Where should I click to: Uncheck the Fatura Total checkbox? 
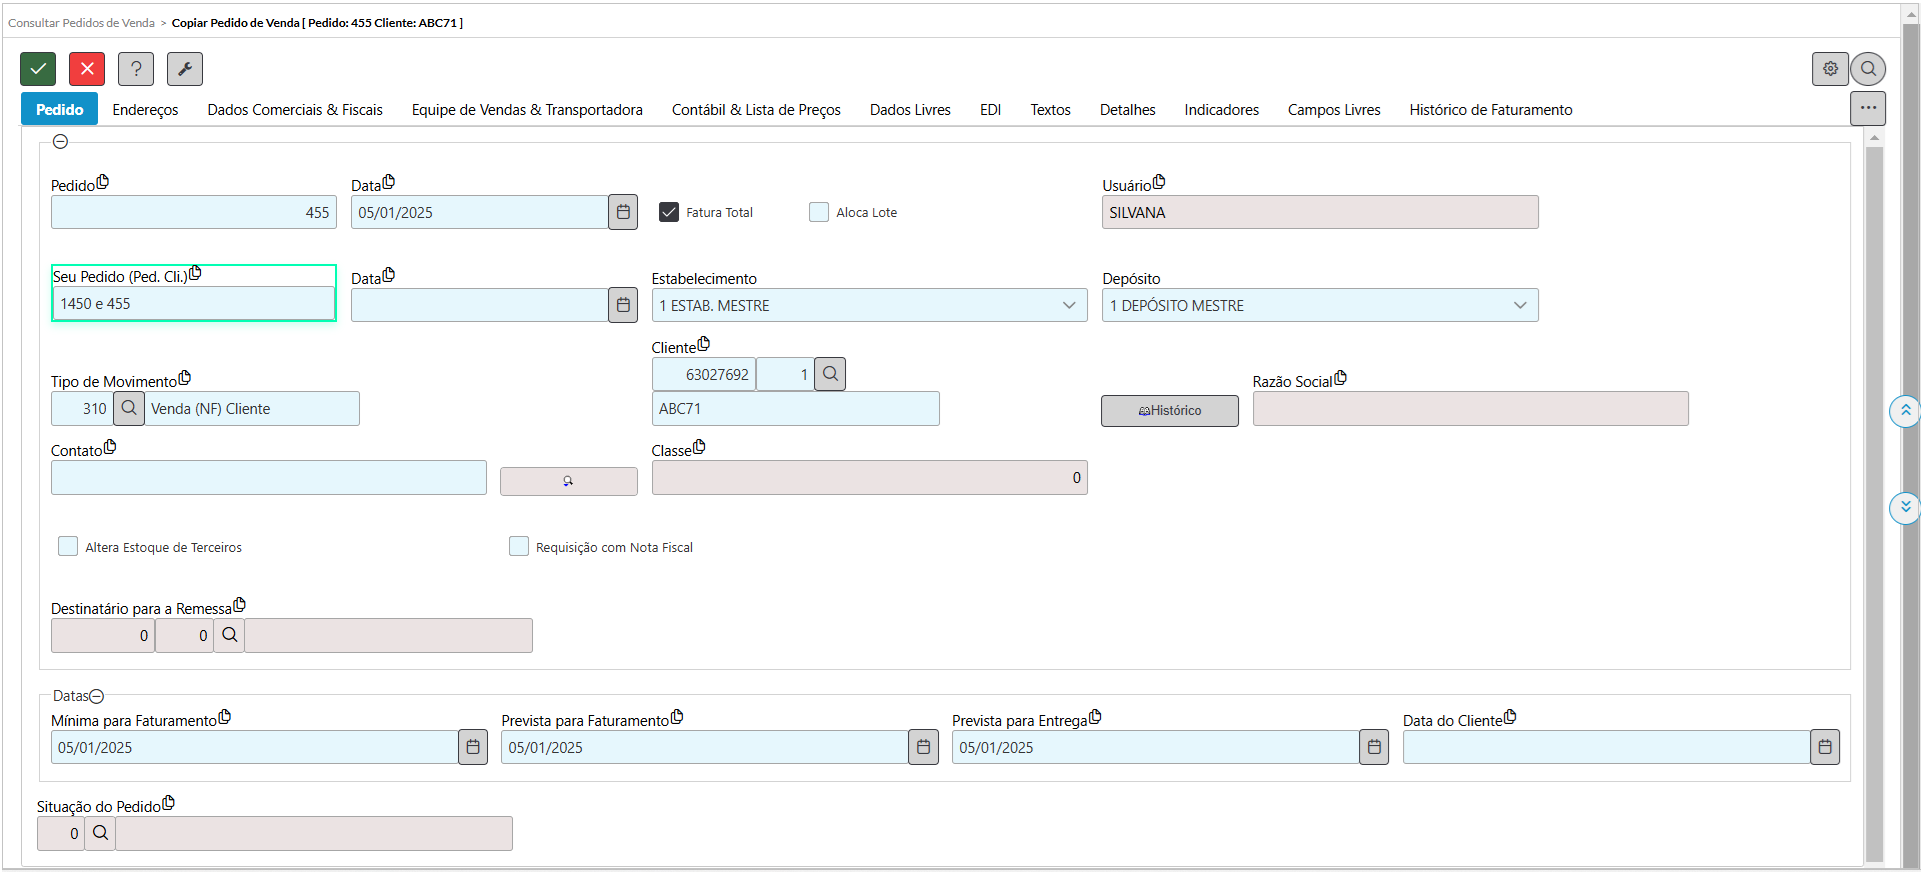tap(669, 212)
